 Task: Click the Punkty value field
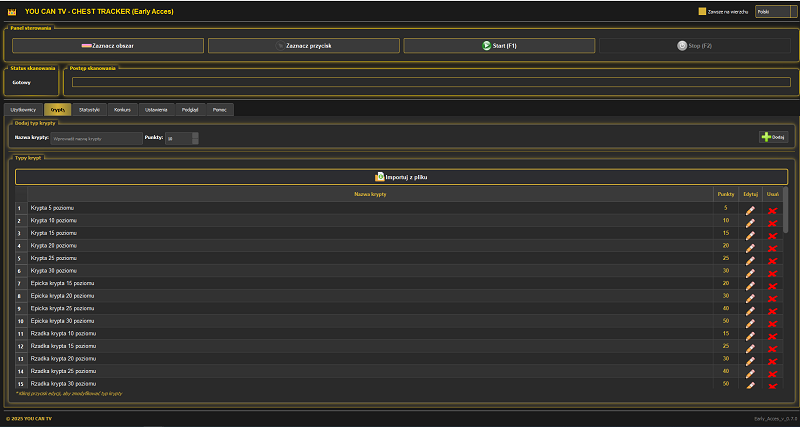coord(179,138)
